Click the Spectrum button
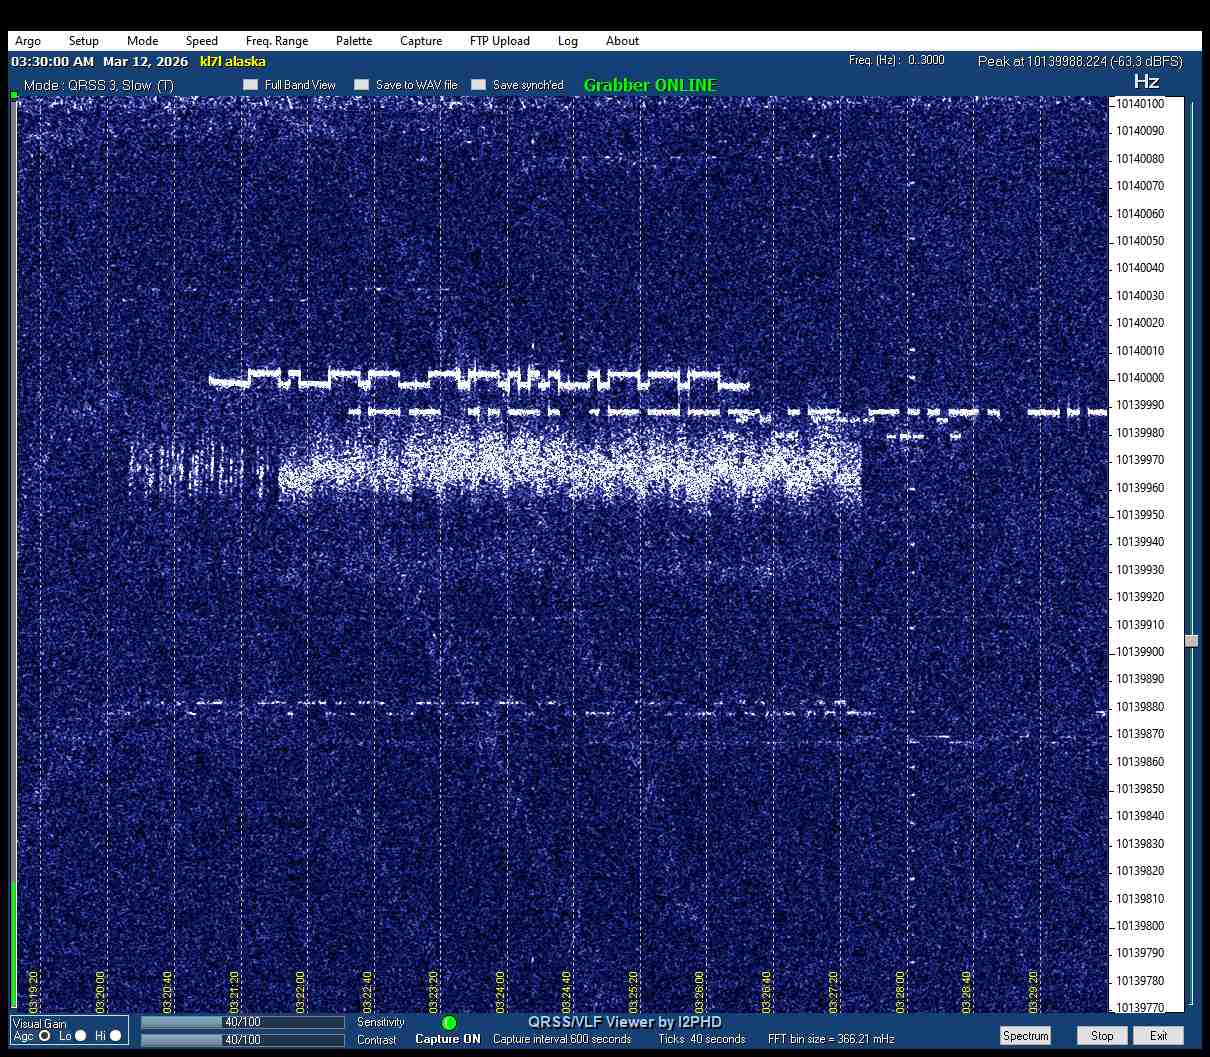The height and width of the screenshot is (1057, 1210). (1025, 1036)
